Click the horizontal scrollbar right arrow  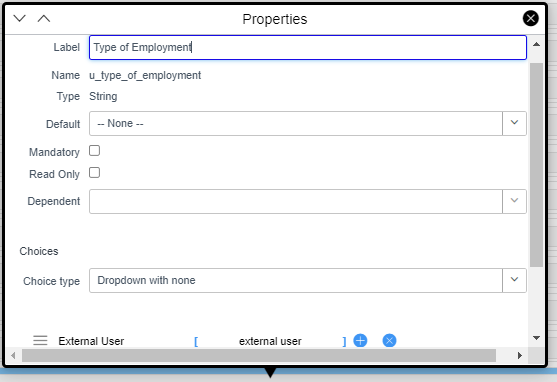pyautogui.click(x=520, y=355)
